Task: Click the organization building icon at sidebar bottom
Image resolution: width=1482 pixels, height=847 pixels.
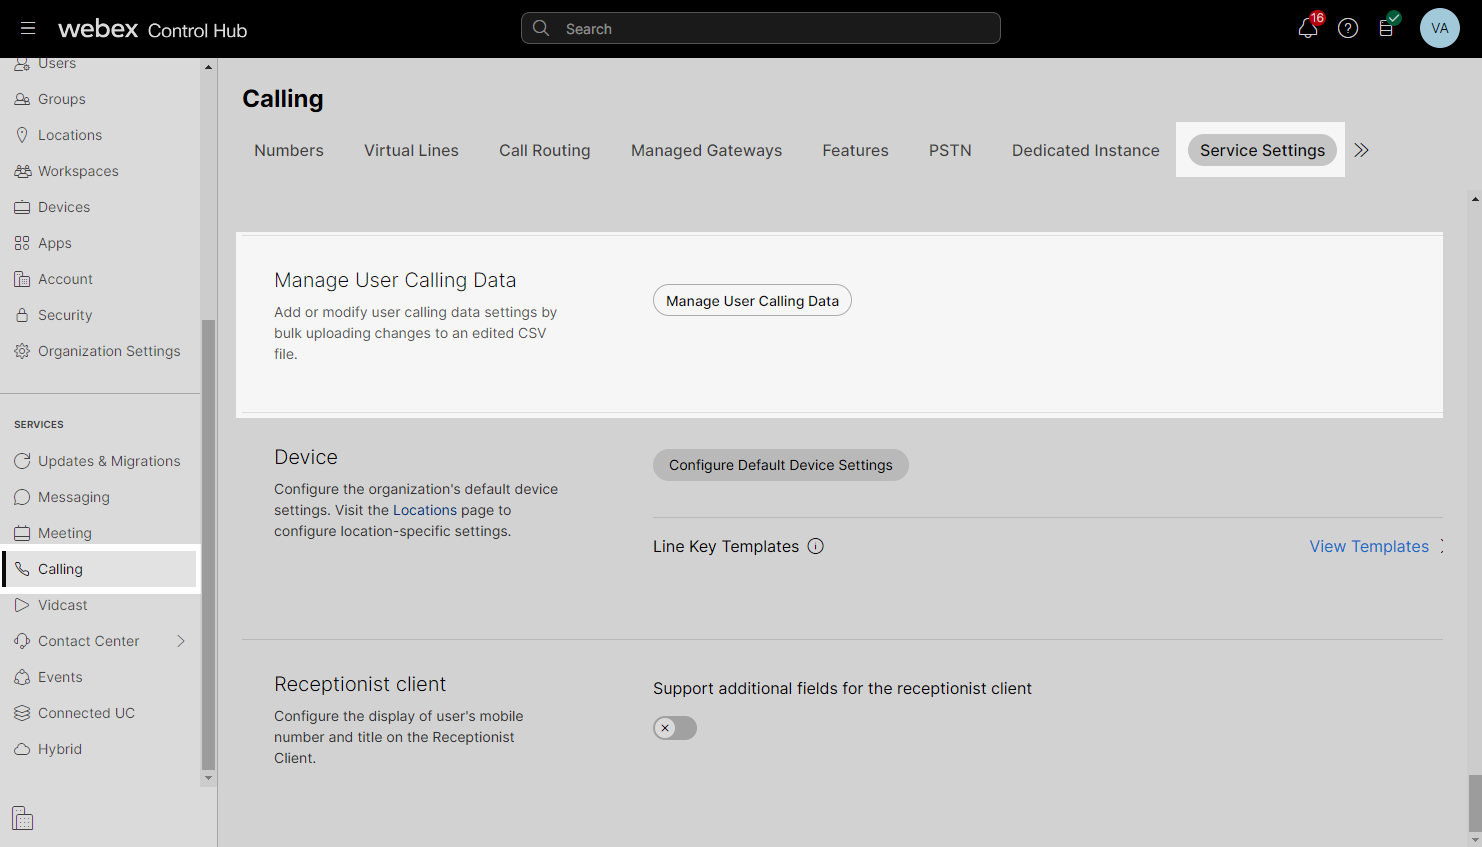Action: (x=23, y=818)
